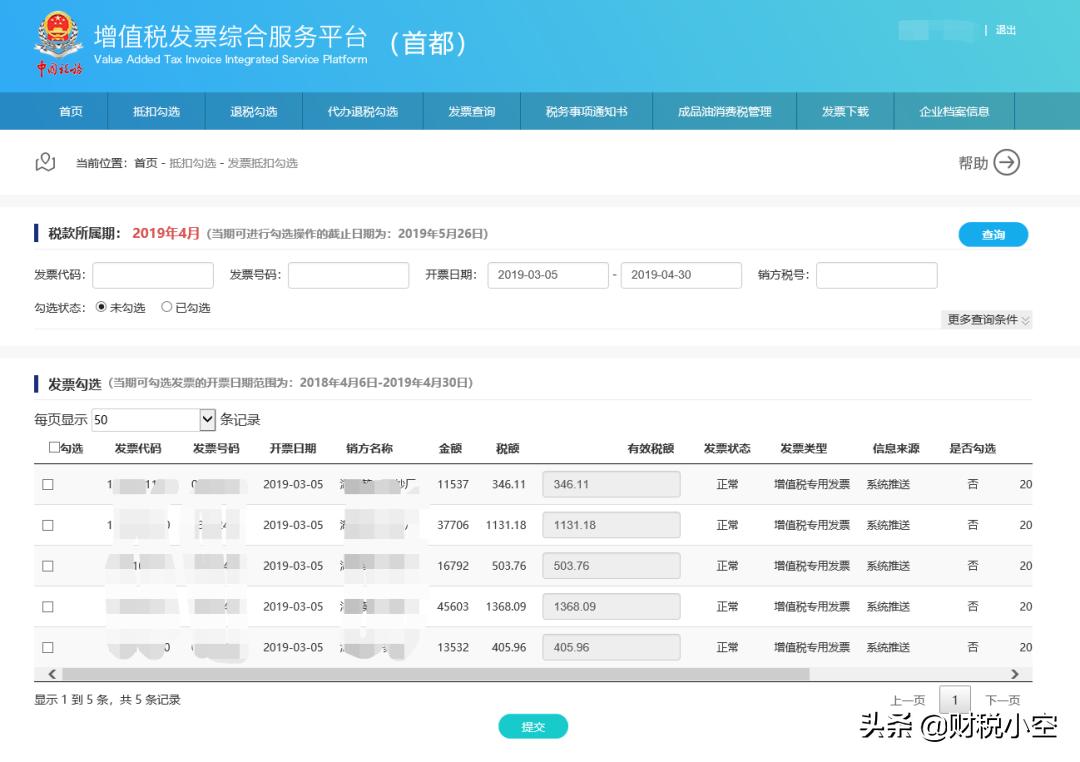Click the 提交 submit button
The image size is (1080, 762).
(x=533, y=727)
